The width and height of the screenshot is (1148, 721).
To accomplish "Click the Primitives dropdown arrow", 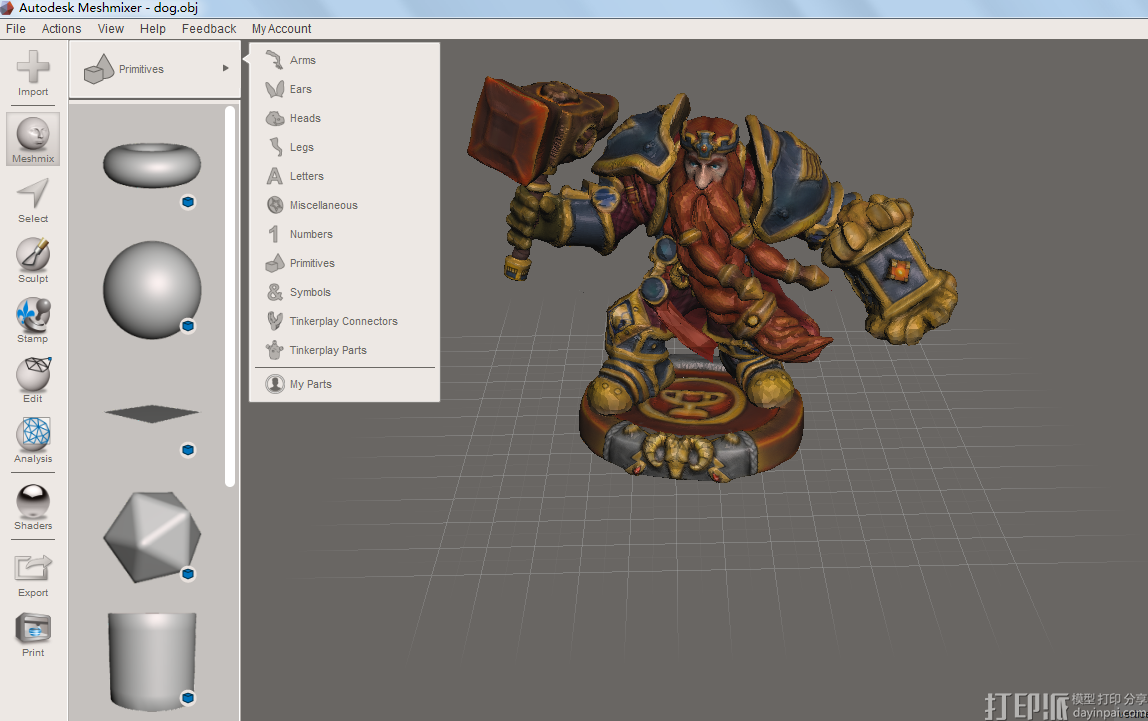I will (226, 68).
